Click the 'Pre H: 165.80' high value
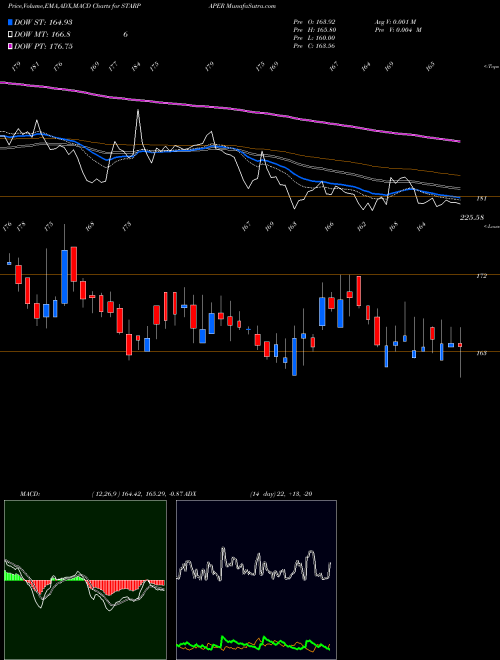This screenshot has height=660, width=500. [314, 30]
